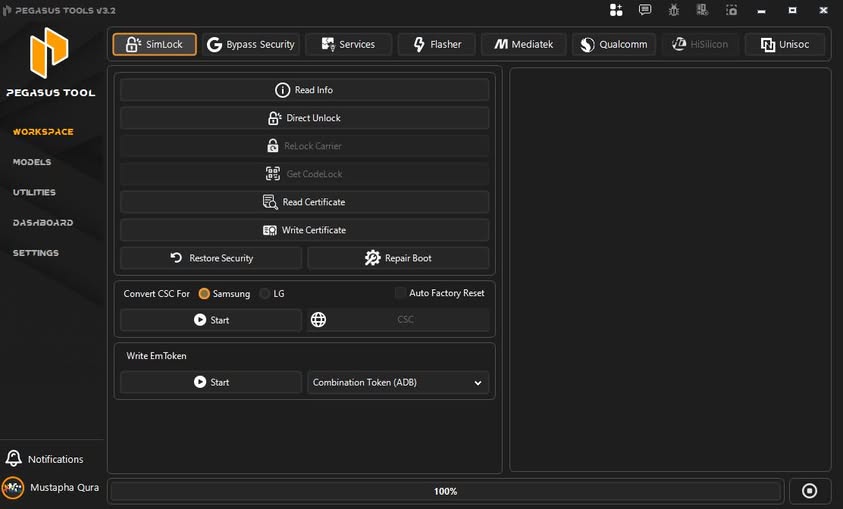Select the Samsung radio button
Screen dimensions: 843x509
[204, 294]
